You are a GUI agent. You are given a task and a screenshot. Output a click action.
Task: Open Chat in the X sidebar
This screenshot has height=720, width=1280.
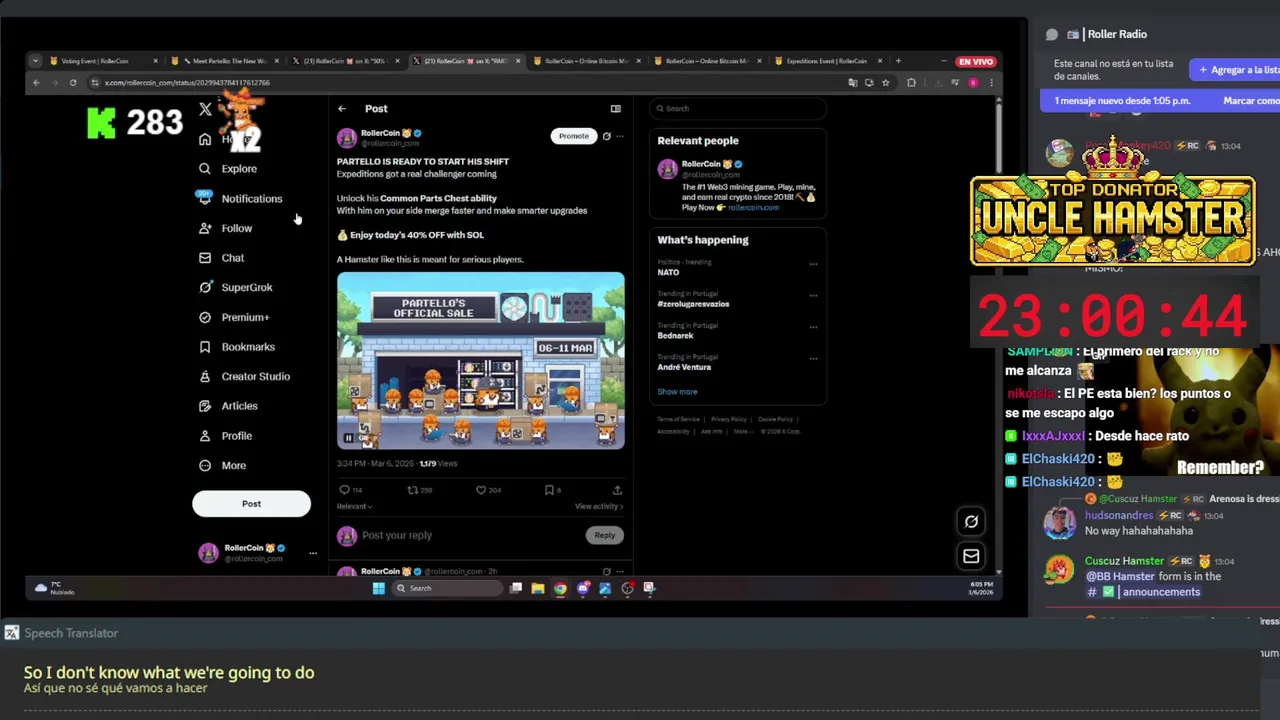pos(222,258)
